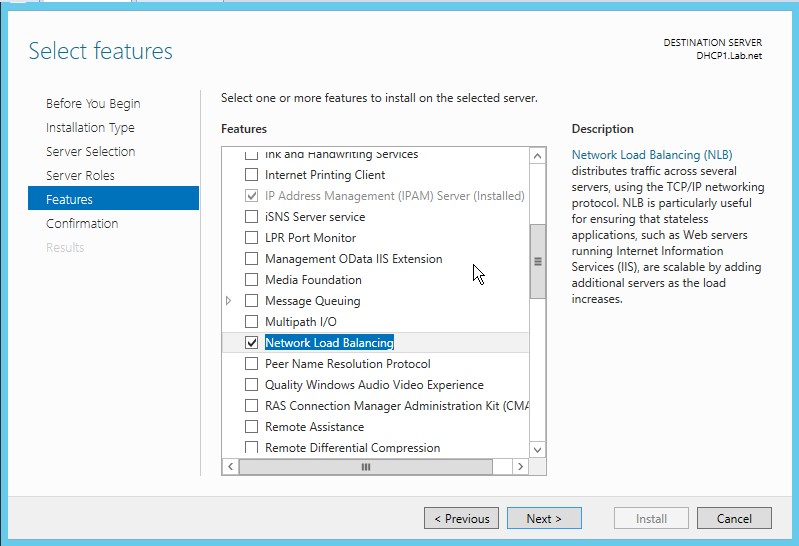Select the LPR Port Monitor checkbox
This screenshot has height=546, width=799.
251,238
